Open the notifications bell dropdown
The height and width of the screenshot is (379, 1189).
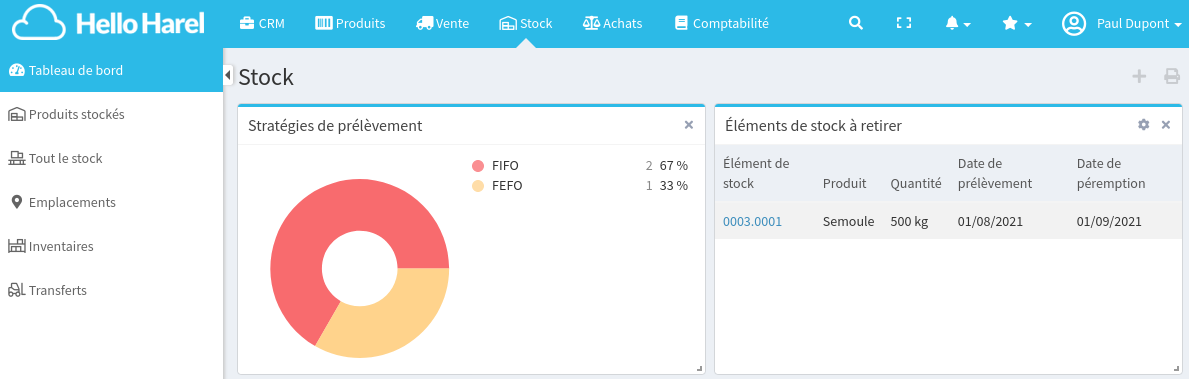(958, 23)
